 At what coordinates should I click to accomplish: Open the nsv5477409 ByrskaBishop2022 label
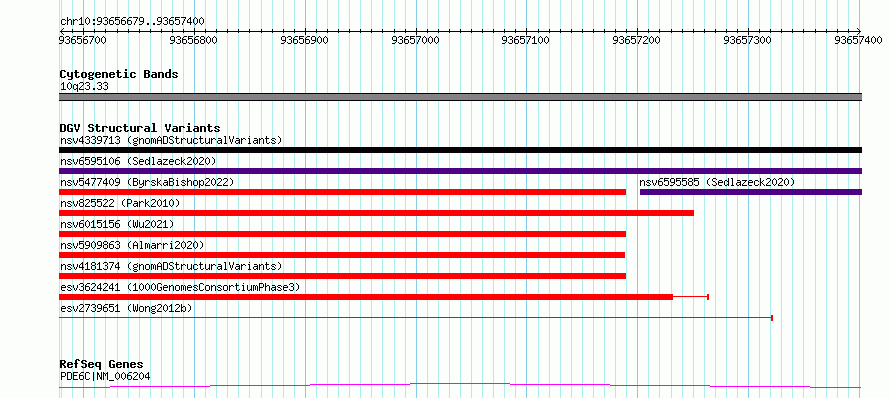147,182
